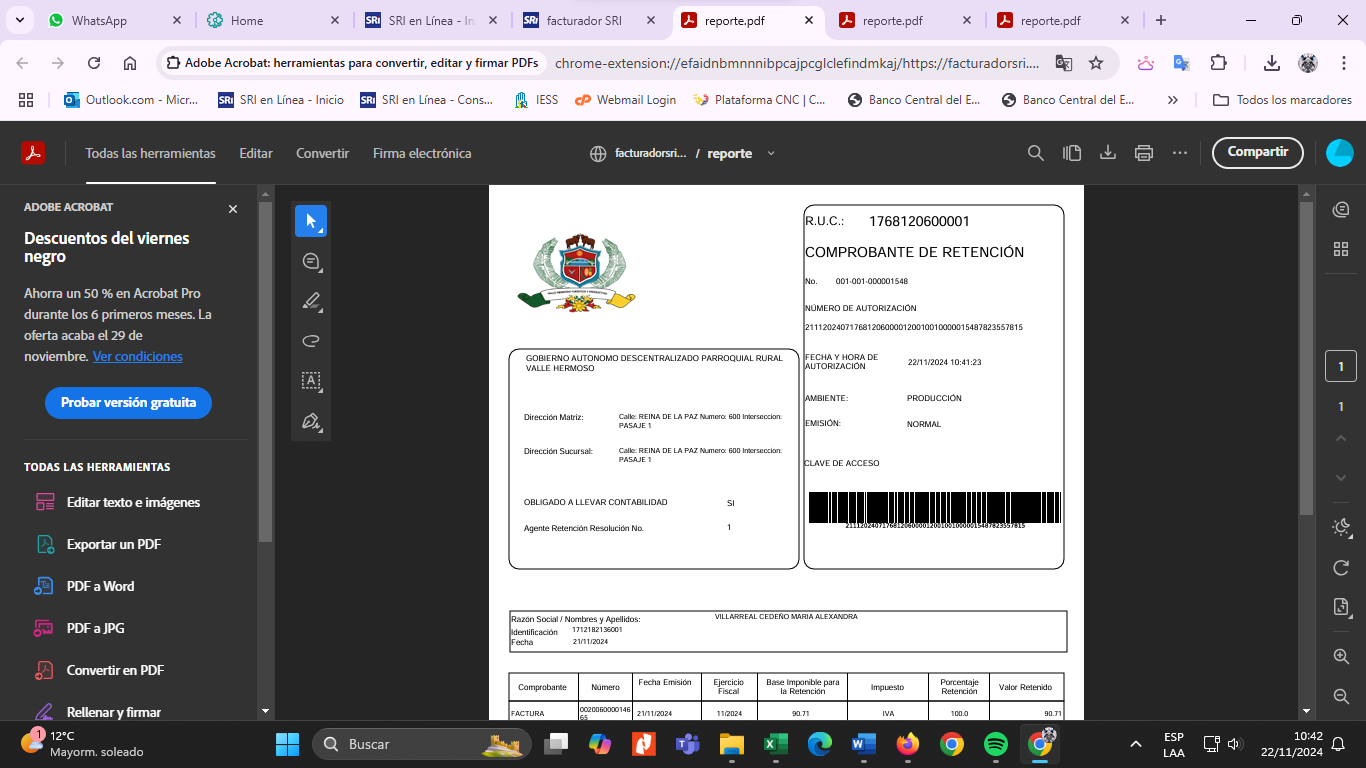Click the search magnifier in Acrobat header
This screenshot has height=768, width=1366.
[1036, 153]
